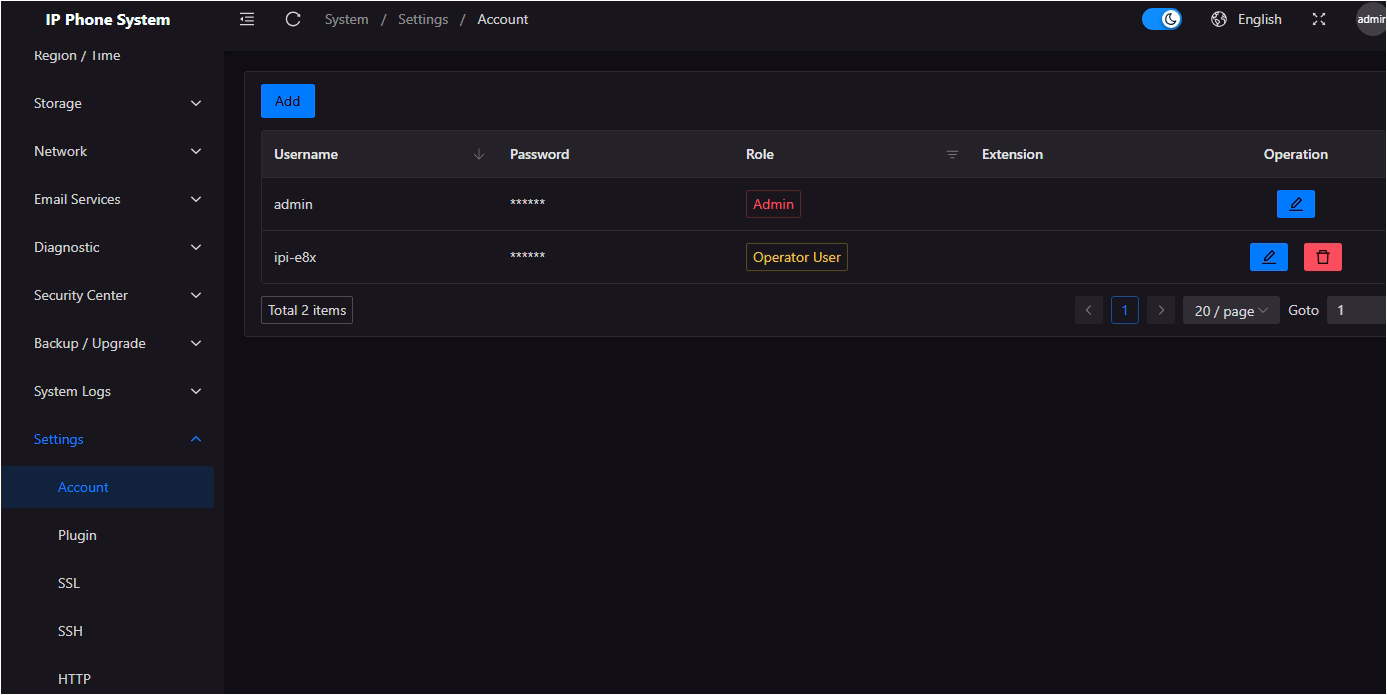Viewport: 1387px width, 695px height.
Task: Toggle the dark mode switch
Action: (1161, 19)
